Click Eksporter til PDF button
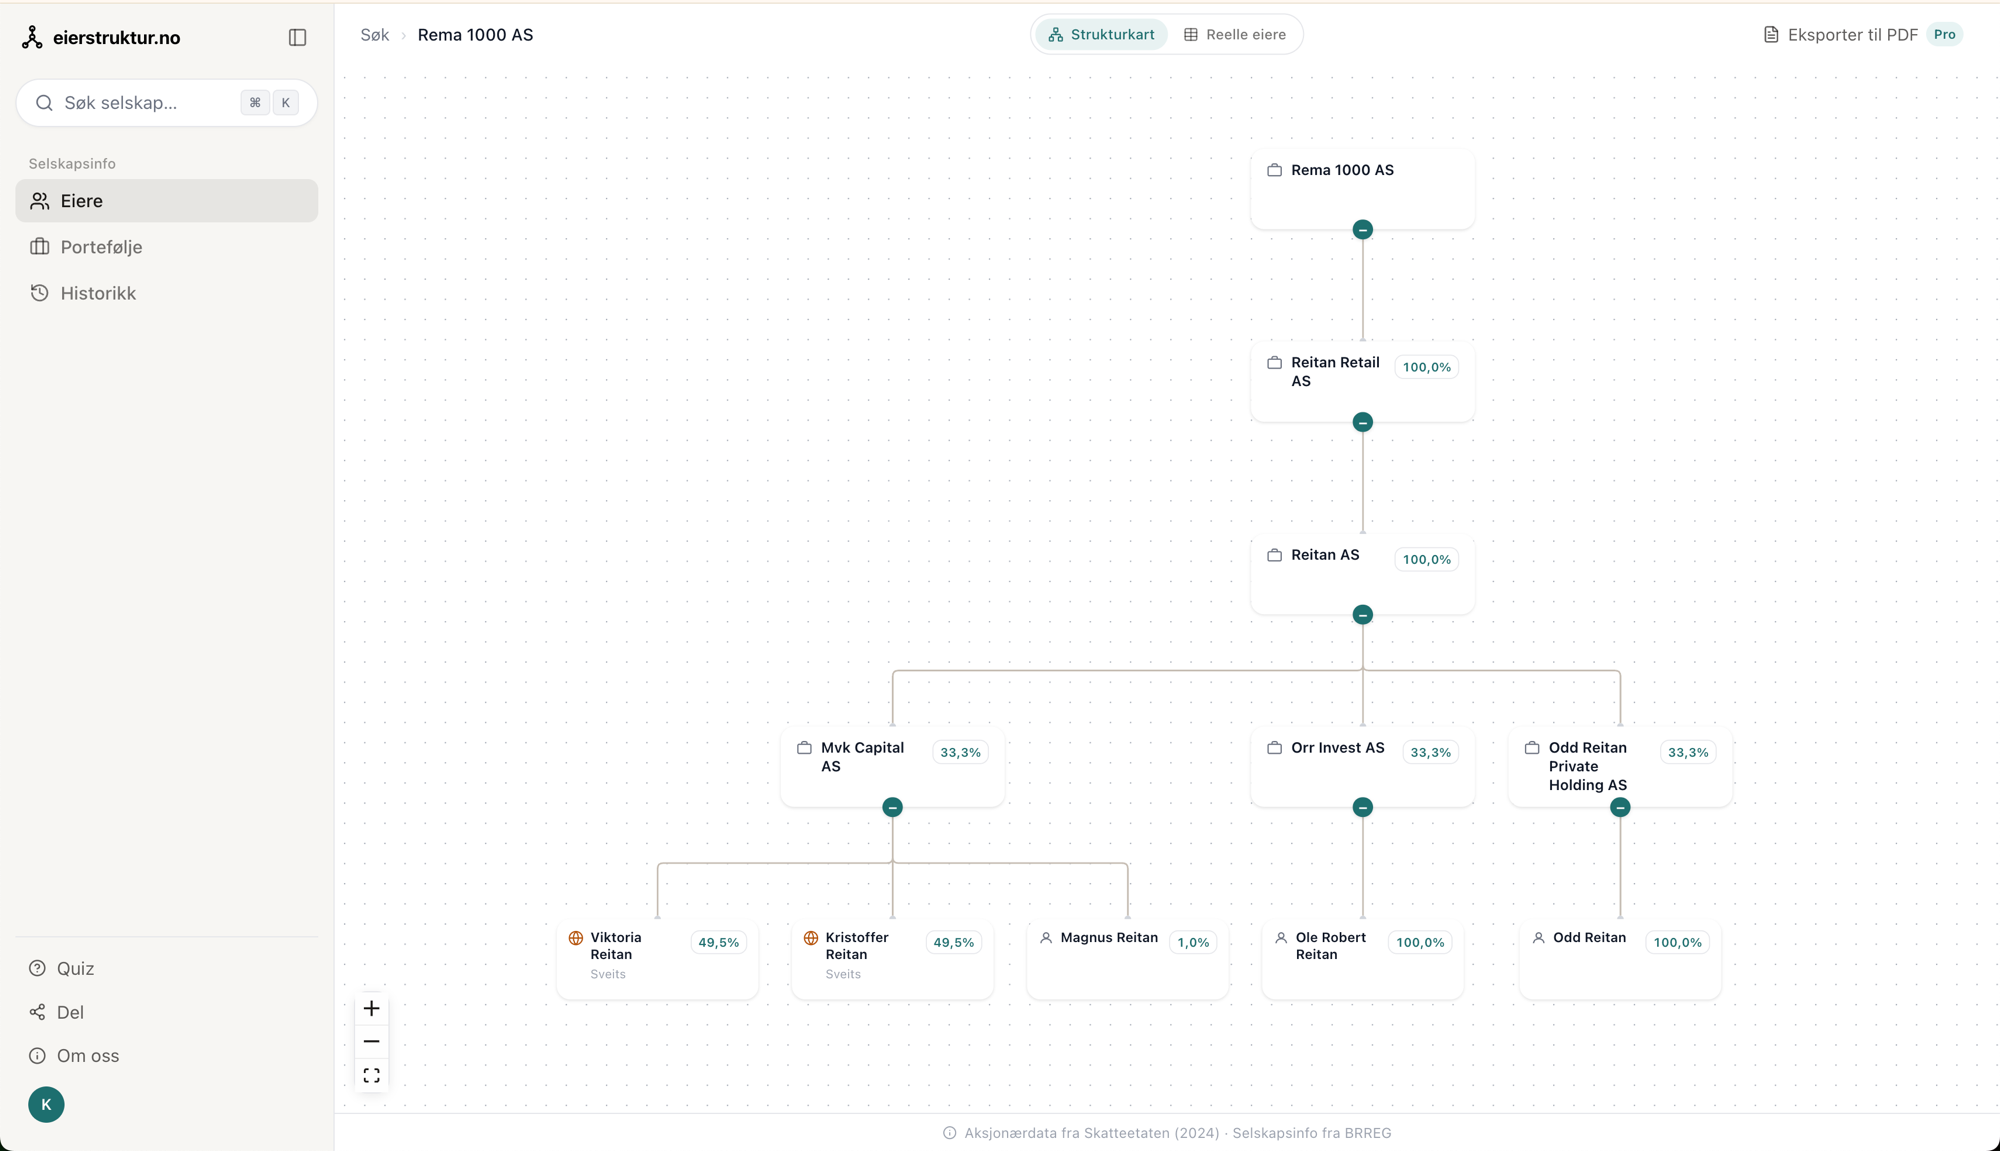2000x1151 pixels. 1862,35
